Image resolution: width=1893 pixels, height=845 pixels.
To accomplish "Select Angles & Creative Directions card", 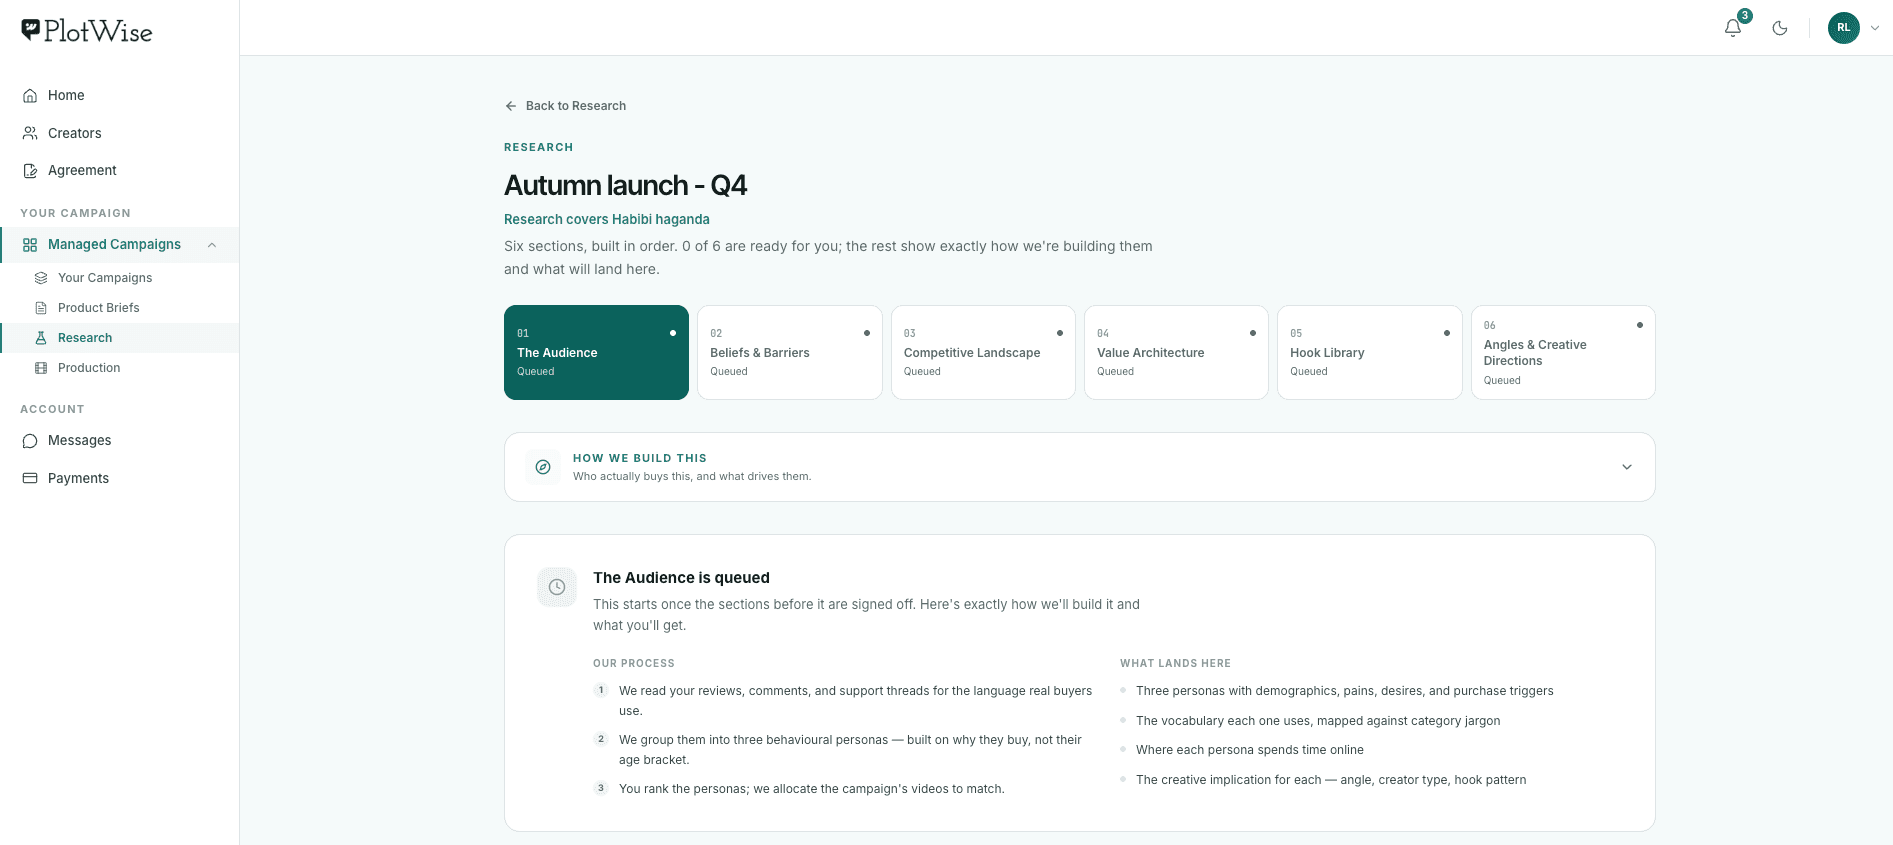I will click(x=1563, y=352).
